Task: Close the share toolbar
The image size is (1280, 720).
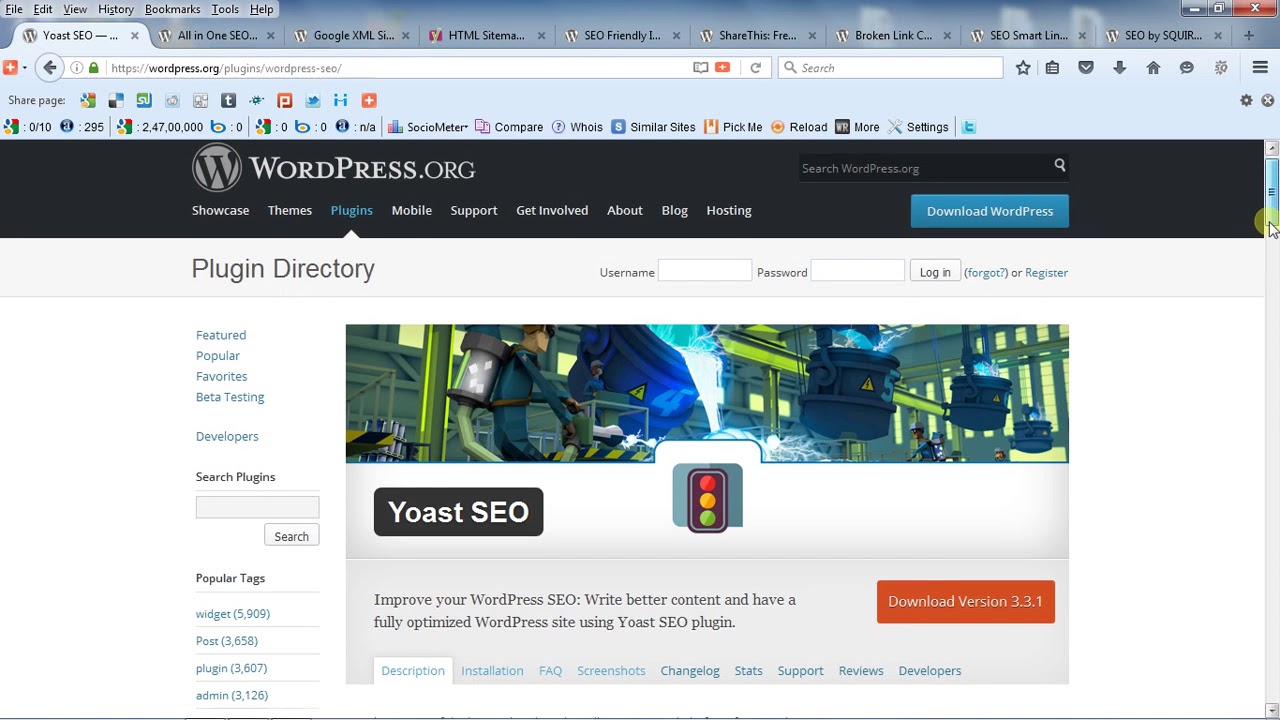Action: (x=1268, y=101)
